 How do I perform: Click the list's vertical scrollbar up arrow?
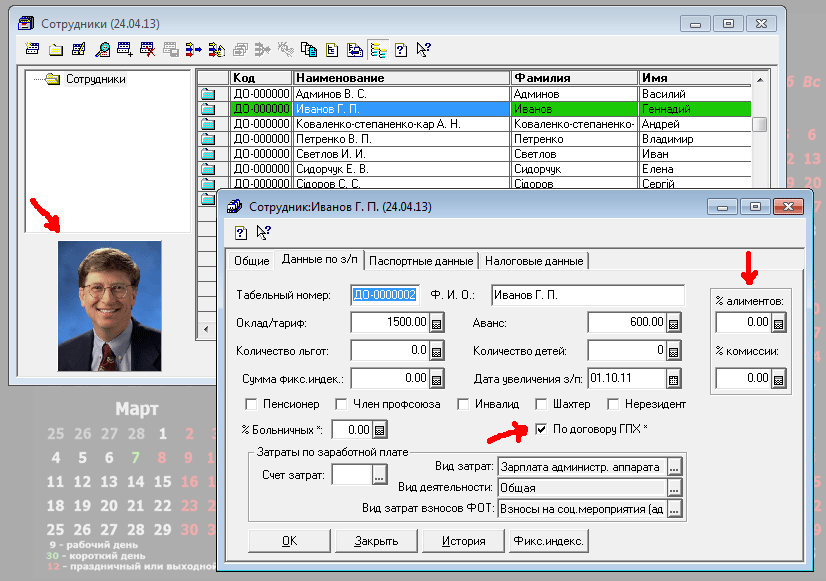[760, 80]
